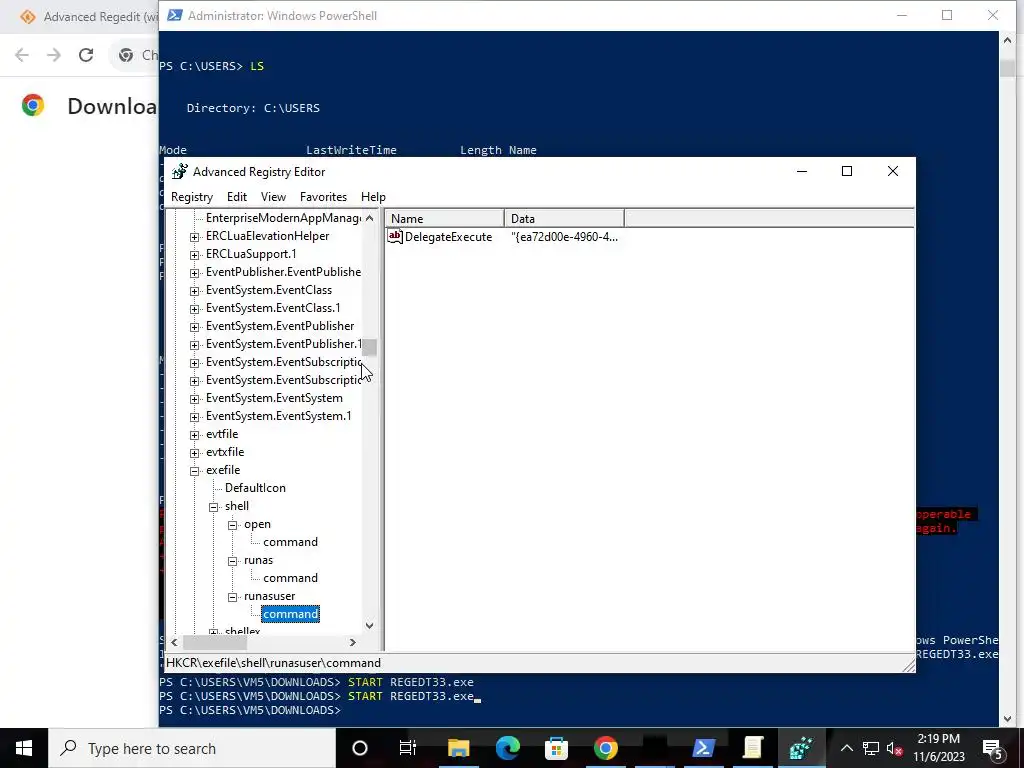This screenshot has height=768, width=1024.
Task: Open Microsoft Store from the taskbar
Action: click(556, 748)
